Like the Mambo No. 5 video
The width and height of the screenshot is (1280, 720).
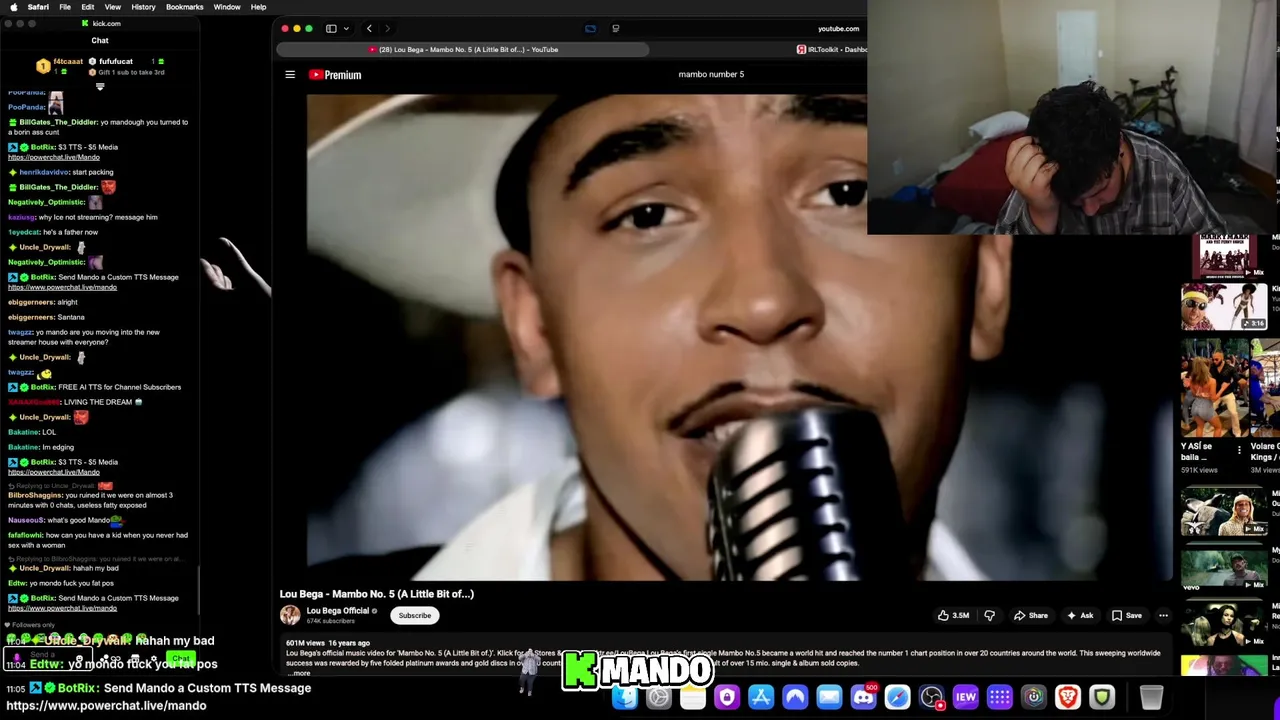coord(953,616)
